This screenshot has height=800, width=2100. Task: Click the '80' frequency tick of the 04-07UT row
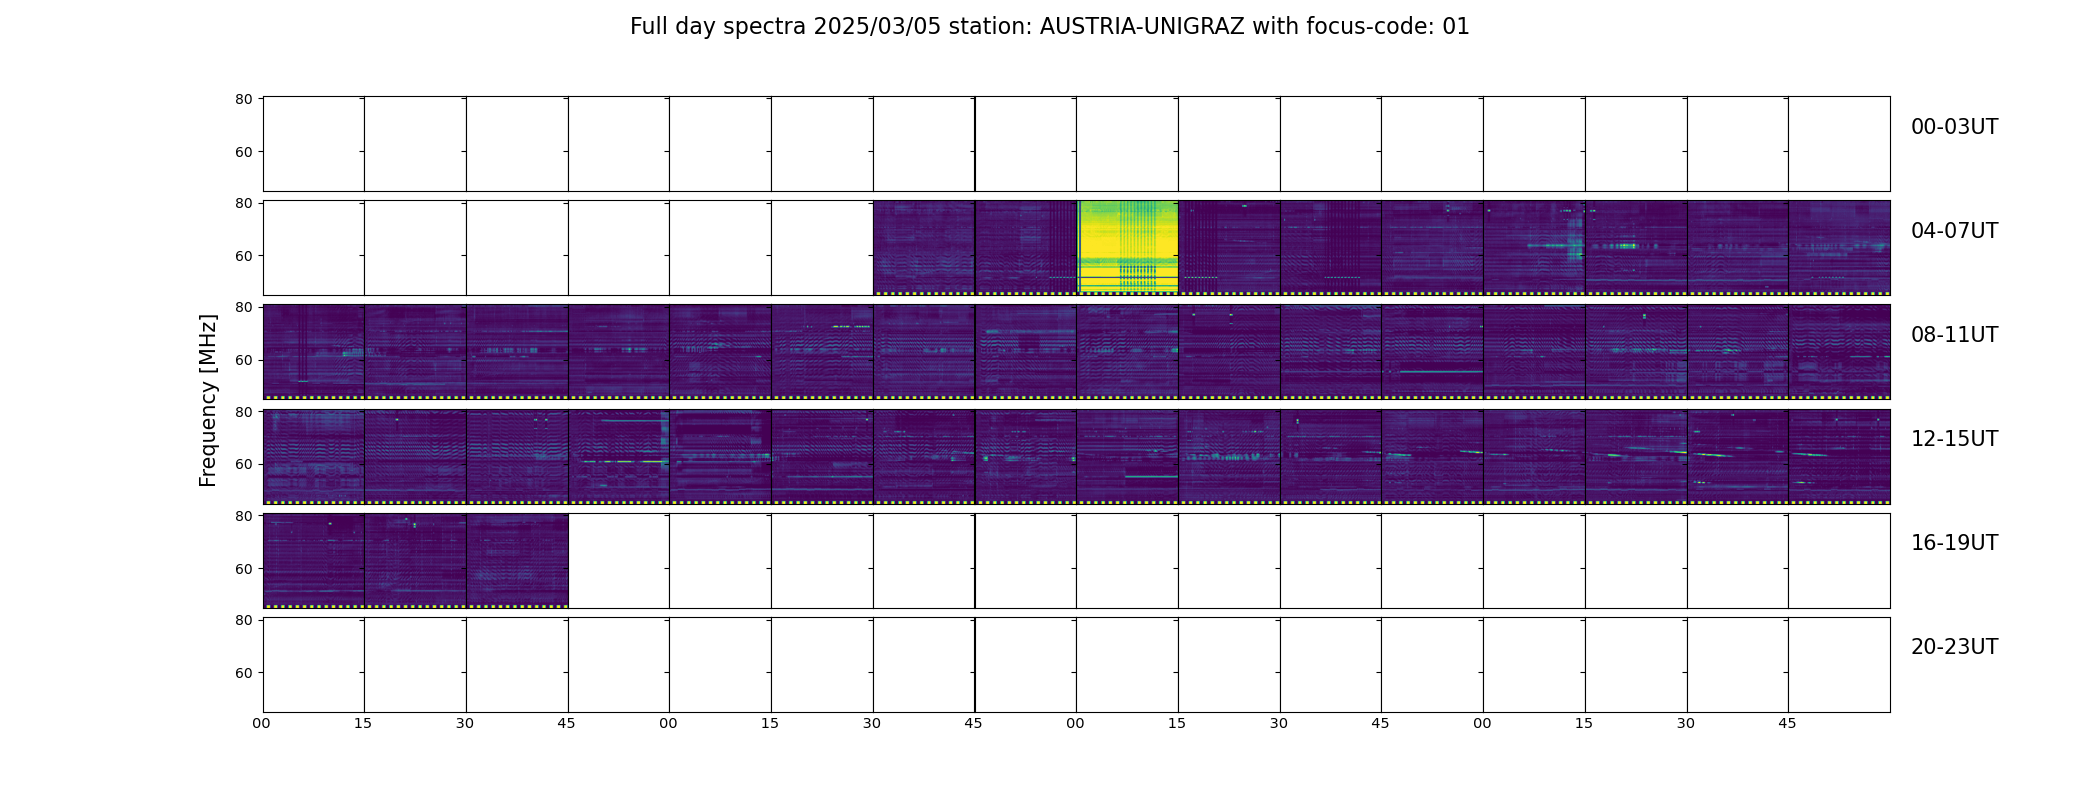(243, 203)
